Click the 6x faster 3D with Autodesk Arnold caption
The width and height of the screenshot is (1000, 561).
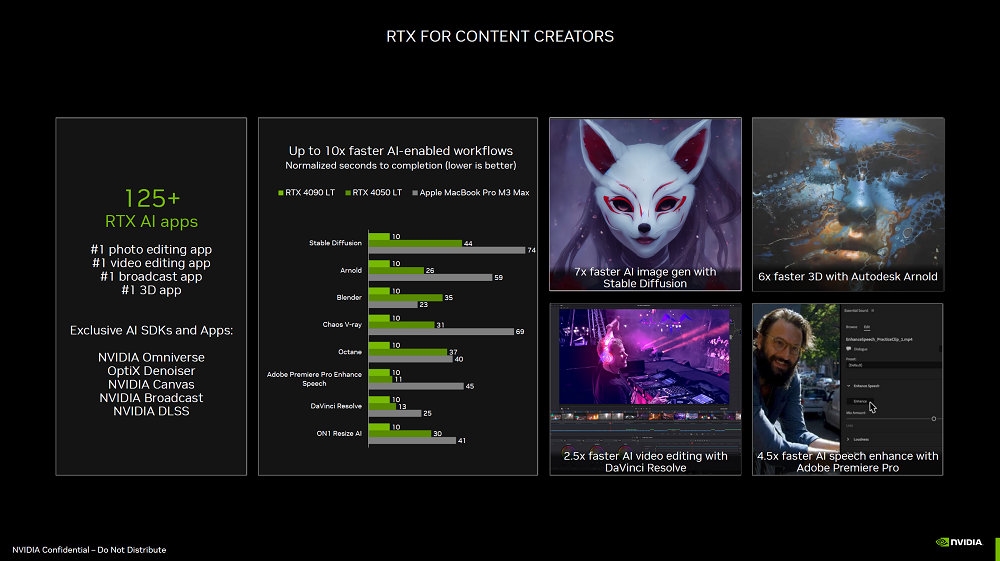click(848, 277)
